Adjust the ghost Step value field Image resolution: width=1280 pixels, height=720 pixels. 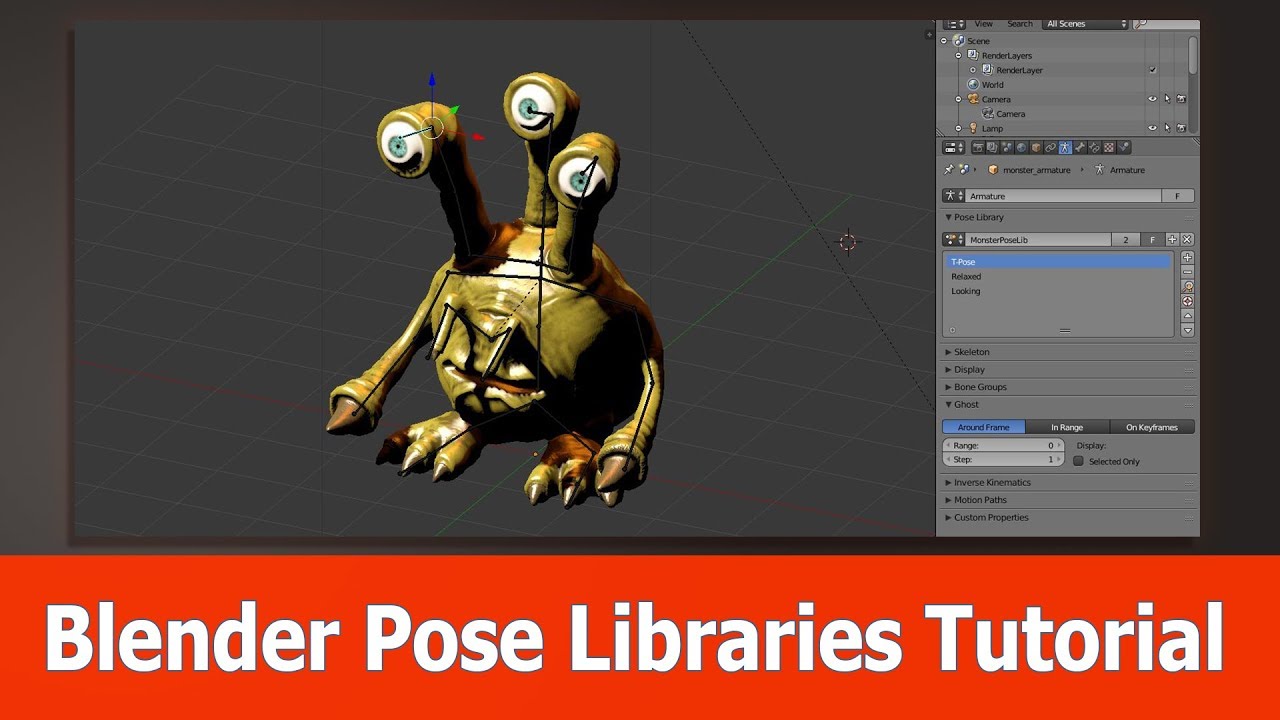click(1004, 460)
